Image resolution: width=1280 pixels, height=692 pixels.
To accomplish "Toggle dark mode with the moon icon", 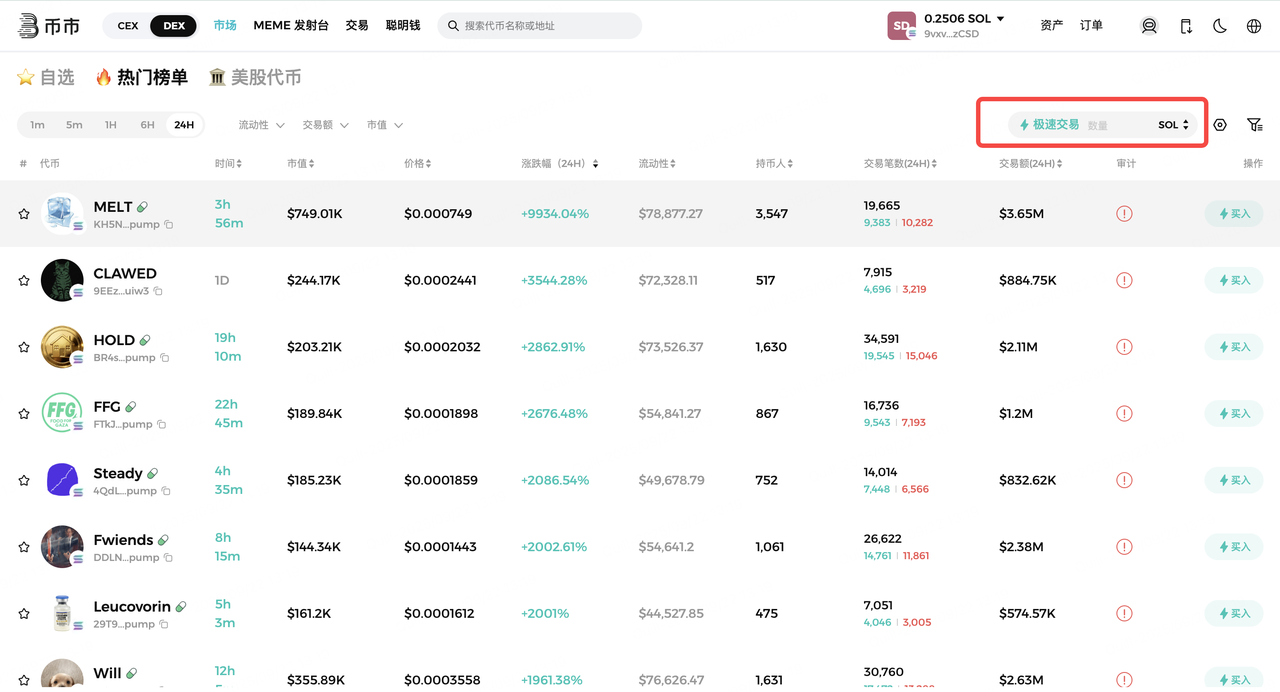I will click(x=1220, y=26).
